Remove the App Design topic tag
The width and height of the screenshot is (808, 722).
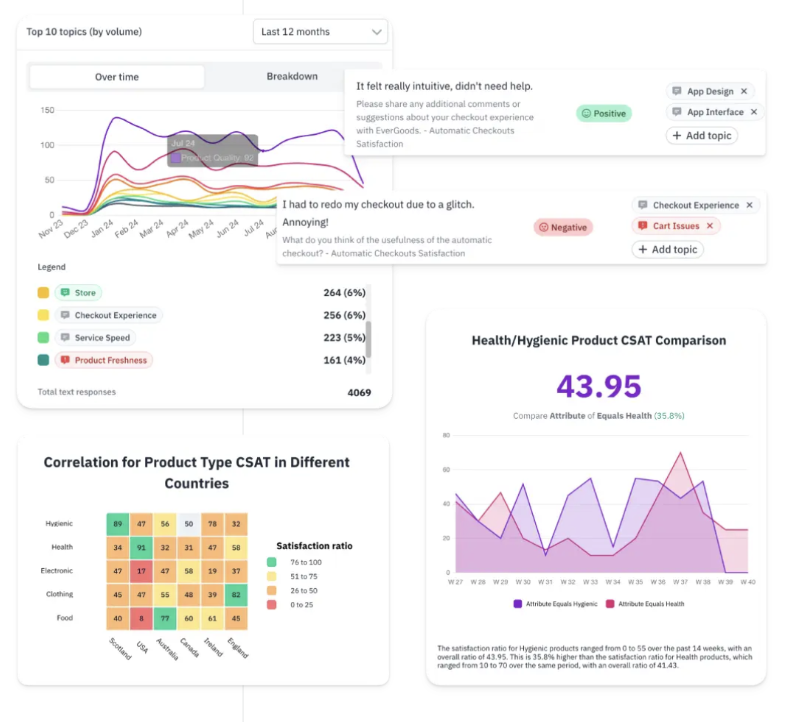tap(744, 91)
